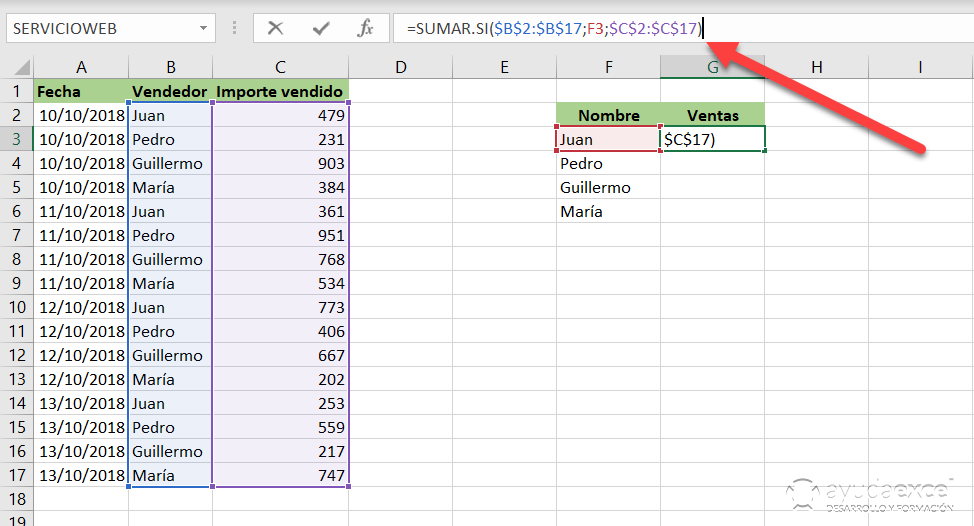Image resolution: width=974 pixels, height=526 pixels.
Task: Select amount cell with value 747
Action: 281,475
